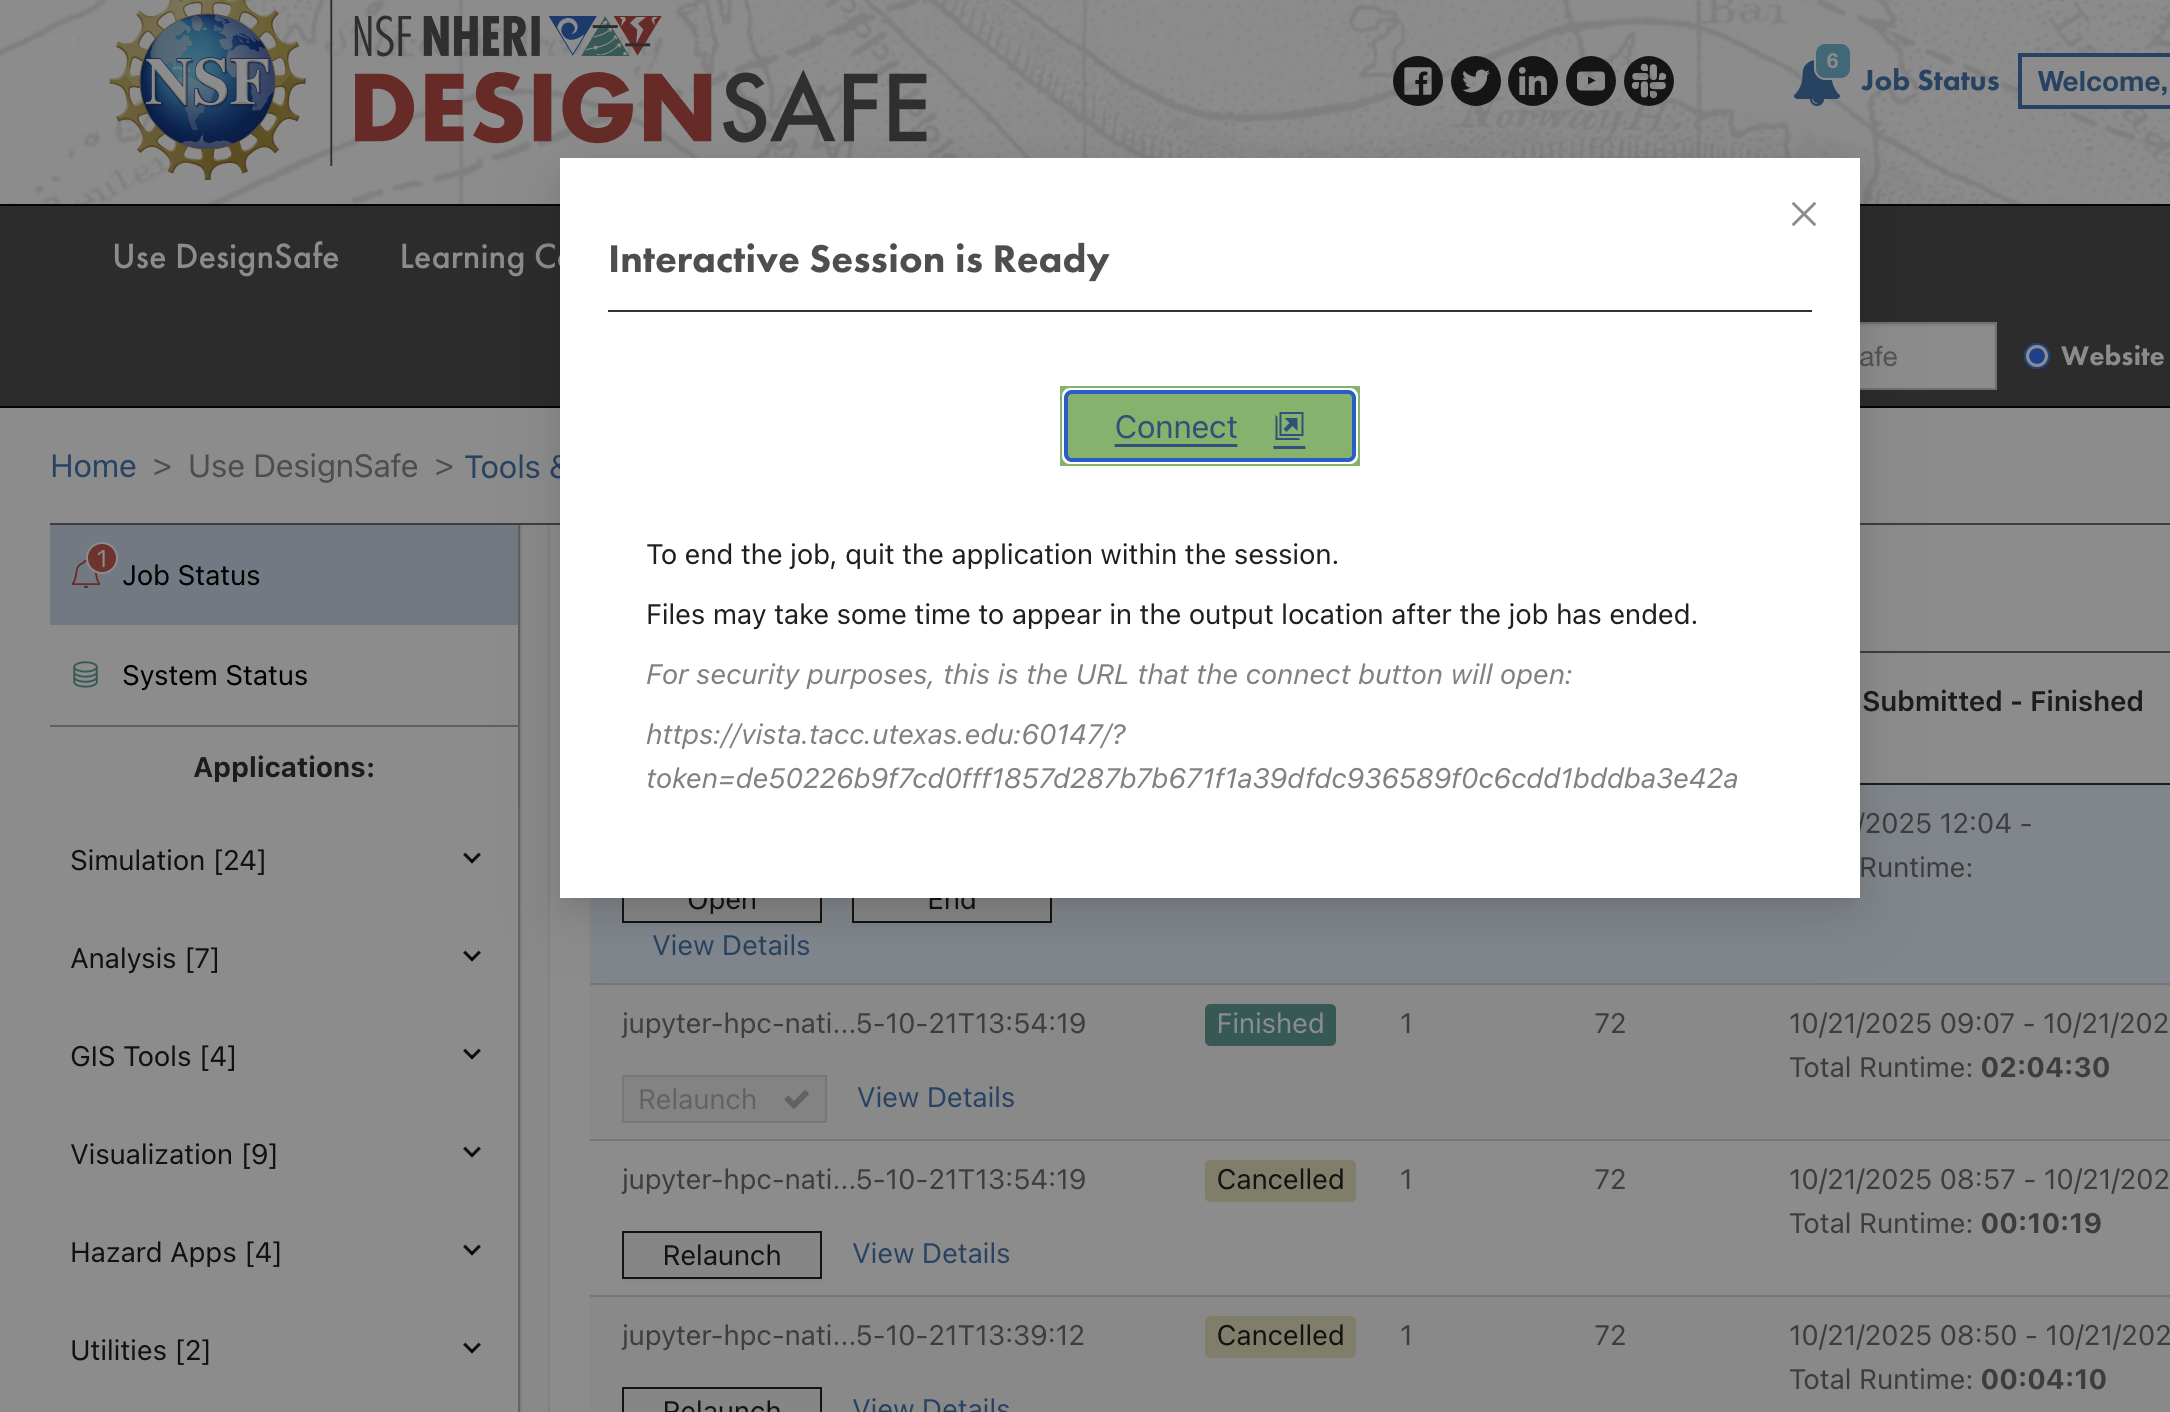Relaunch the first Cancelled jupyter job
Screen dimensions: 2170x1412
click(721, 1255)
